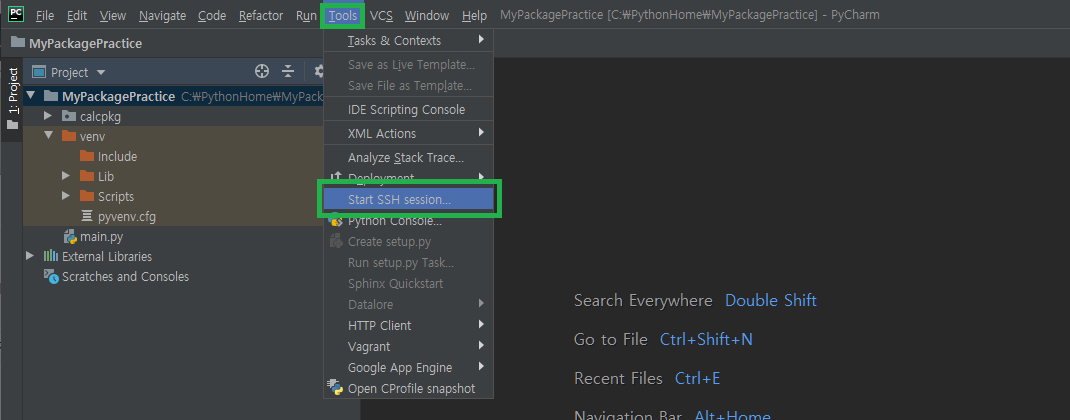Screen dimensions: 1070x420
Task: Click the Search Everywhere hint text
Action: (x=643, y=300)
